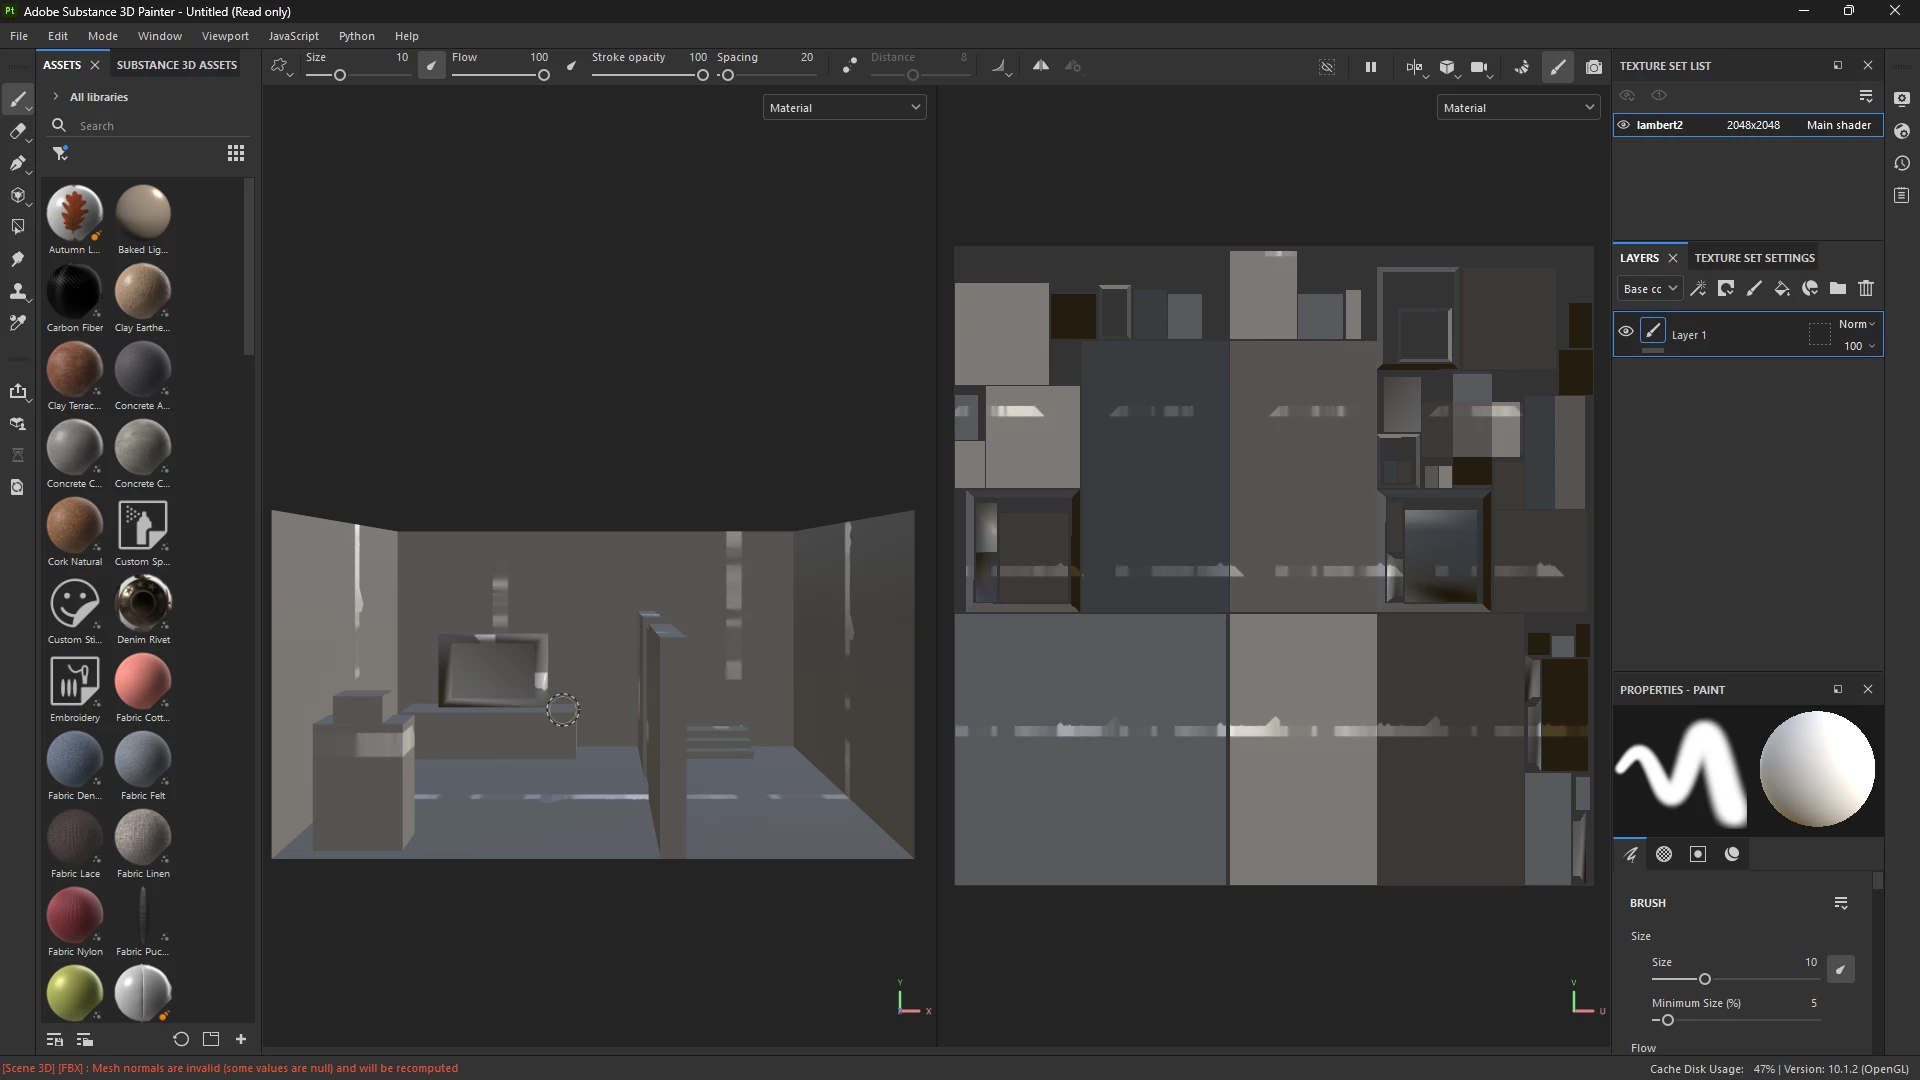1920x1080 pixels.
Task: Hide Layer 1 with eye icon
Action: (x=1626, y=331)
